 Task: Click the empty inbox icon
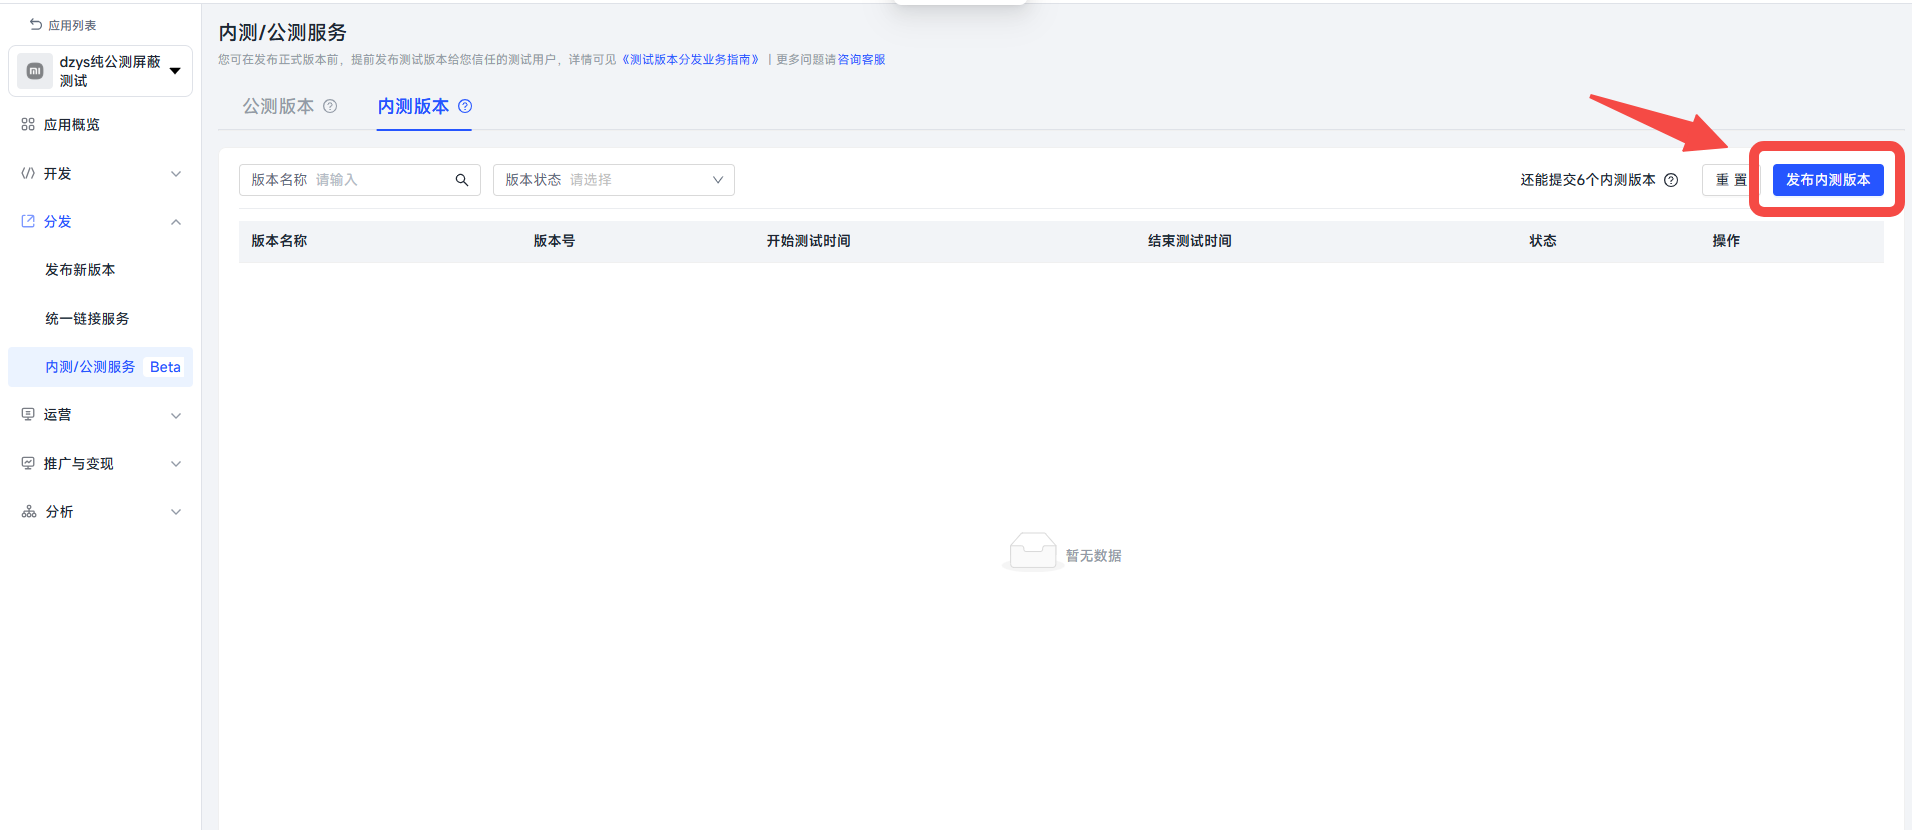pyautogui.click(x=1032, y=551)
